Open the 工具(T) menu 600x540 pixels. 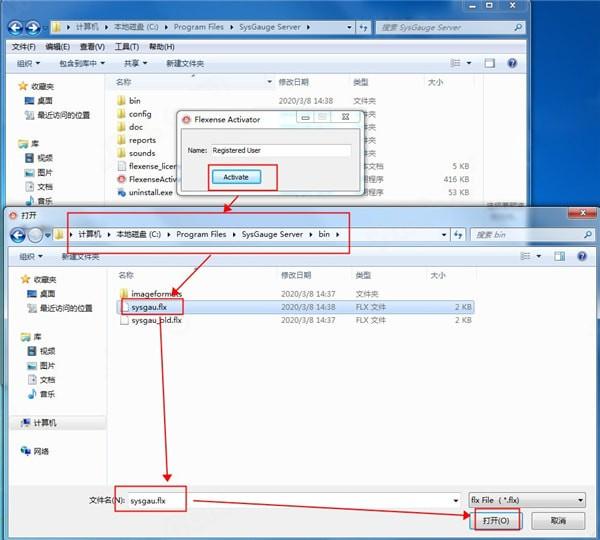click(x=127, y=47)
